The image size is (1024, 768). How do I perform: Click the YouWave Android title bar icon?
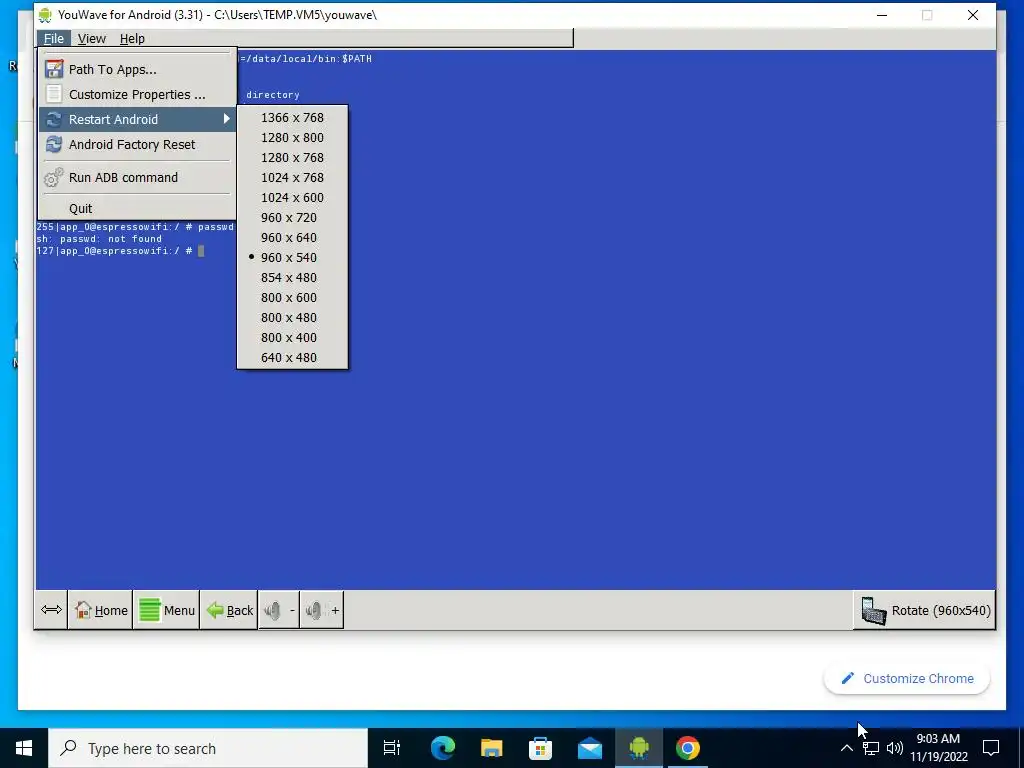(x=44, y=15)
